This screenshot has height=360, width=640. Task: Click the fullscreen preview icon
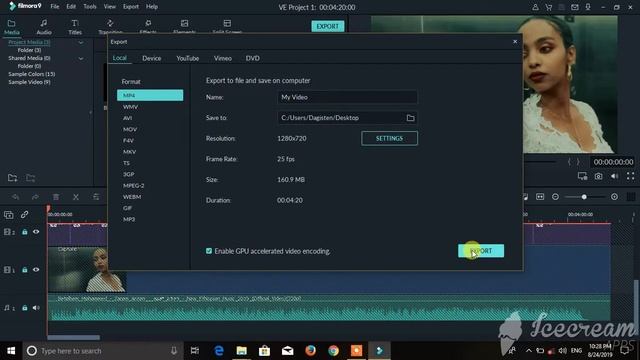[631, 176]
